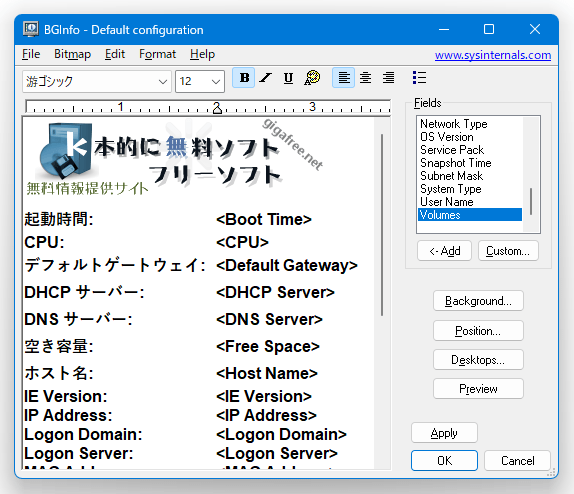Click the 空き容量: label text
The height and width of the screenshot is (494, 574).
(x=59, y=346)
